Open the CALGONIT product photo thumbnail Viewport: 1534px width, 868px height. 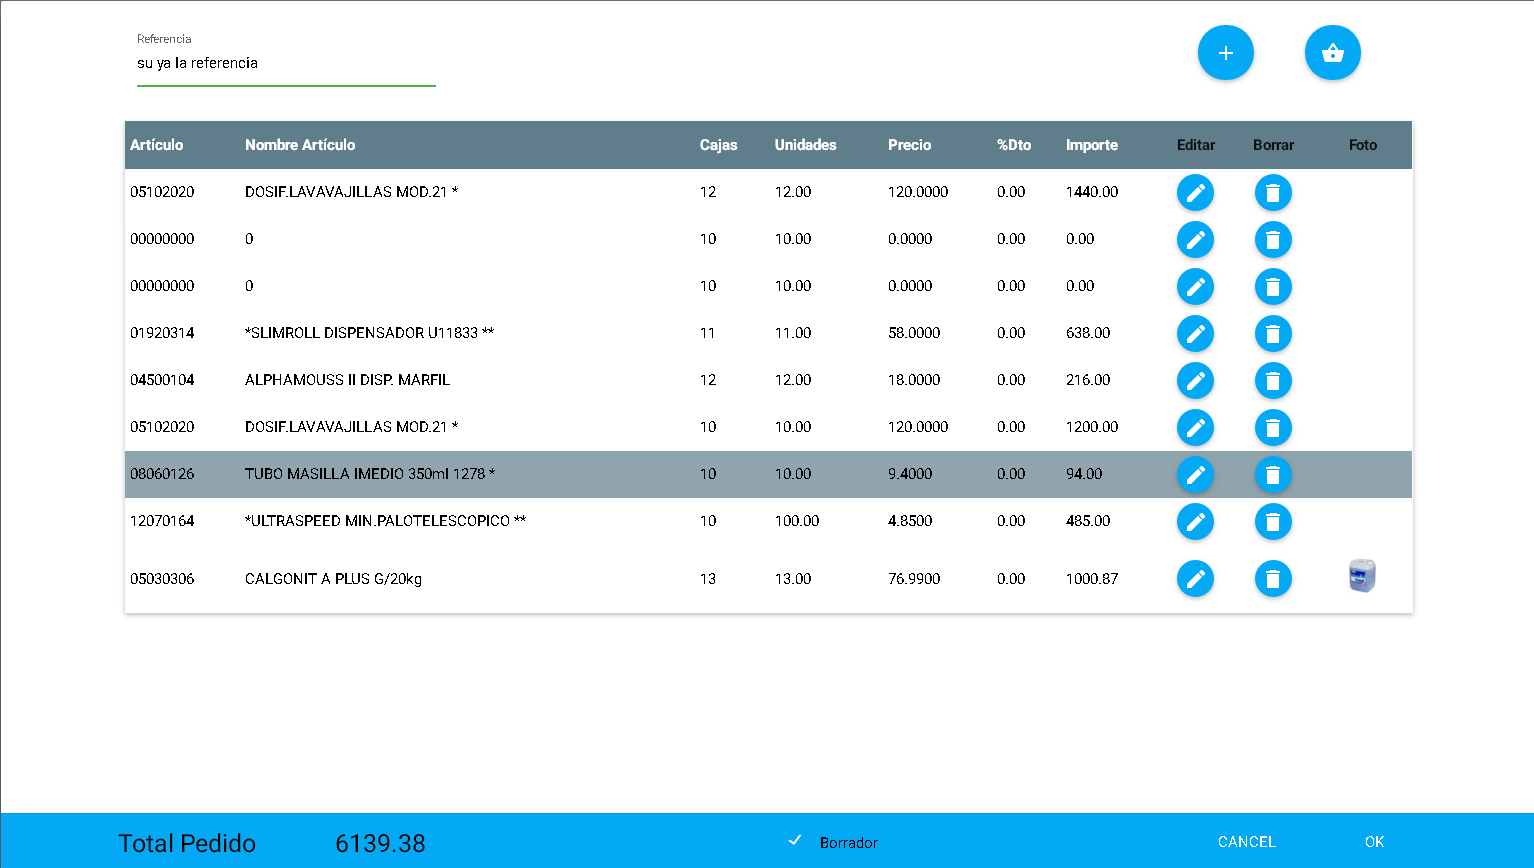[x=1362, y=576]
